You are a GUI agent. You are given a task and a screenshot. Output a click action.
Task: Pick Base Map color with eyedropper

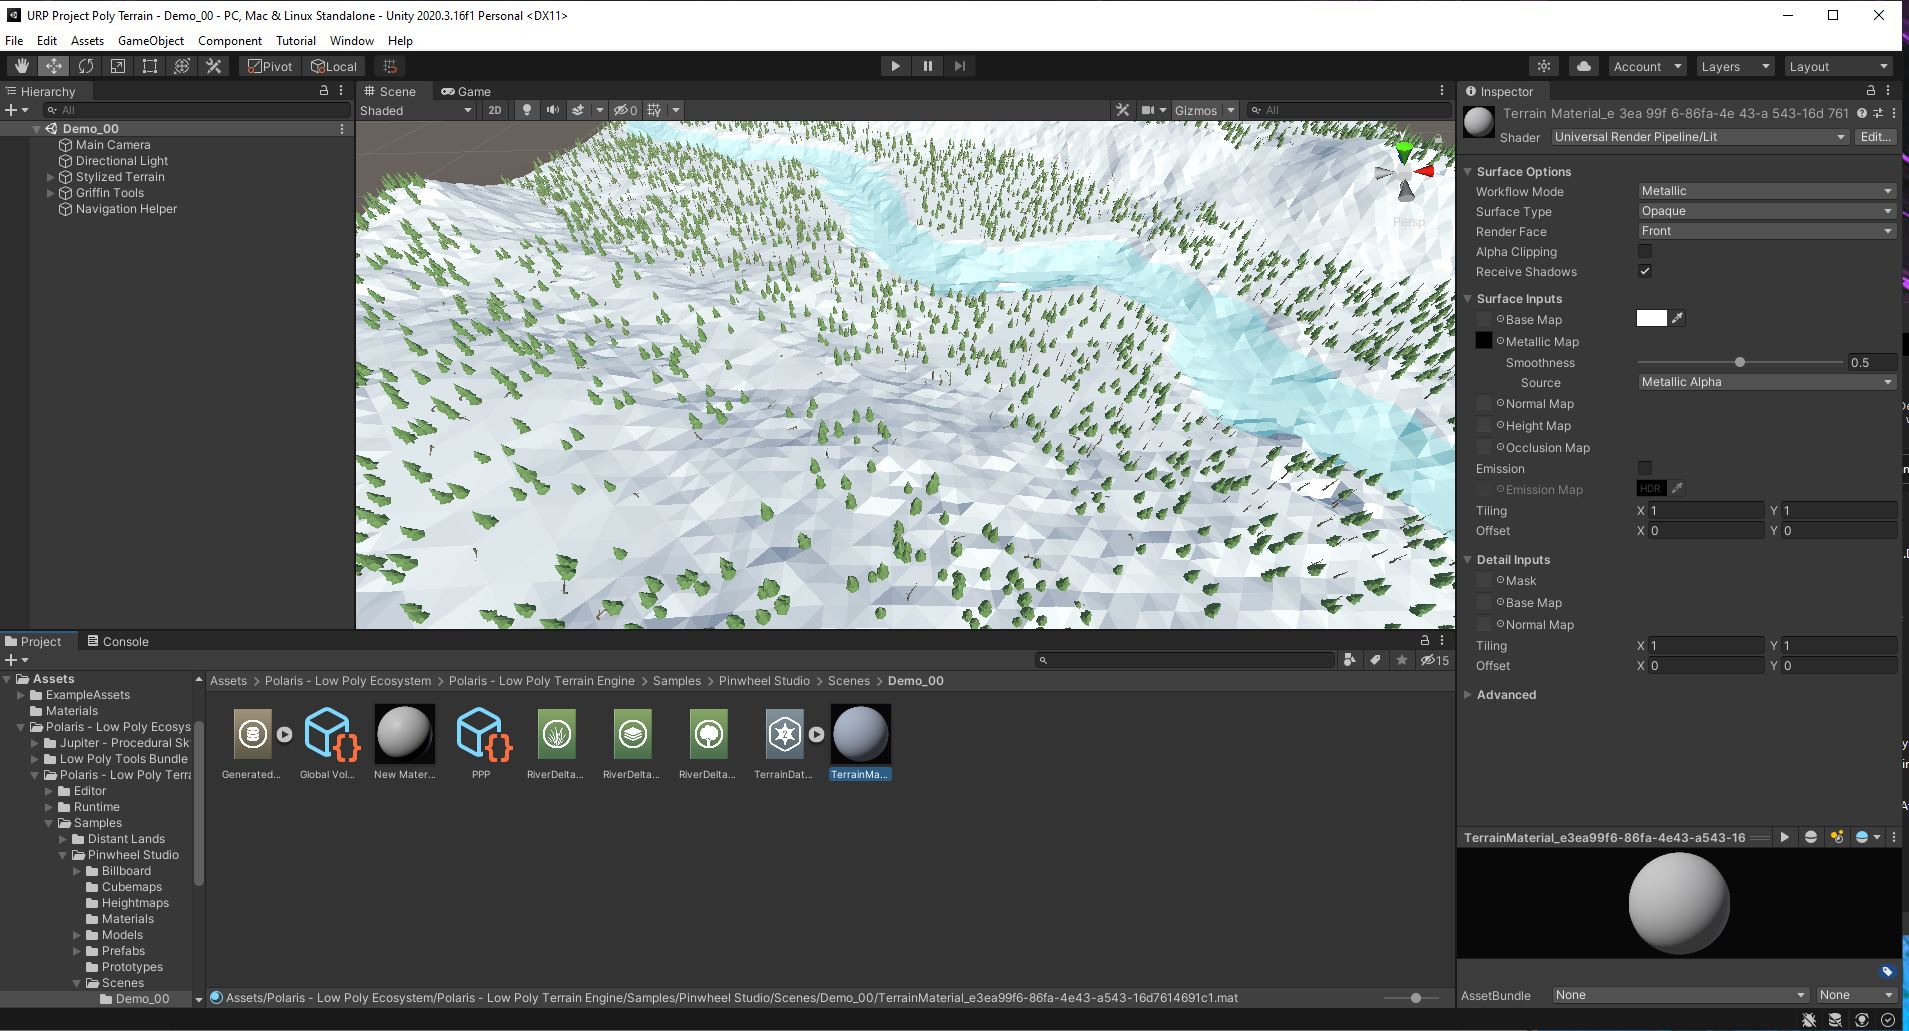1678,318
